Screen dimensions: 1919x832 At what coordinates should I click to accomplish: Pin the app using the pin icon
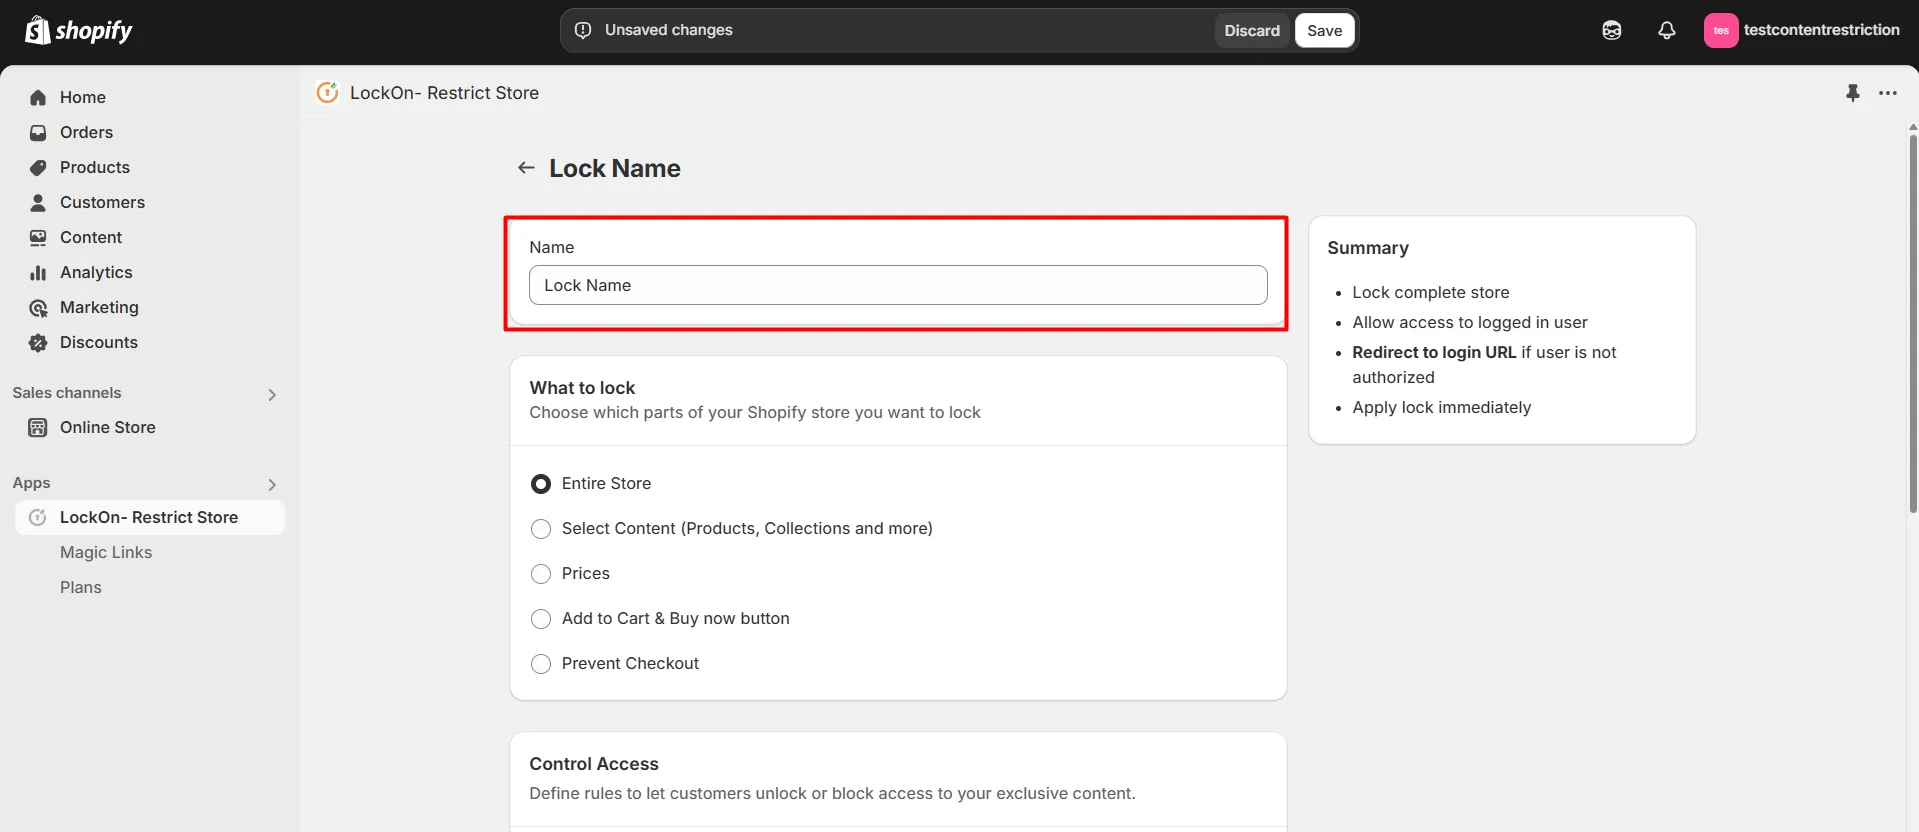[x=1853, y=93]
